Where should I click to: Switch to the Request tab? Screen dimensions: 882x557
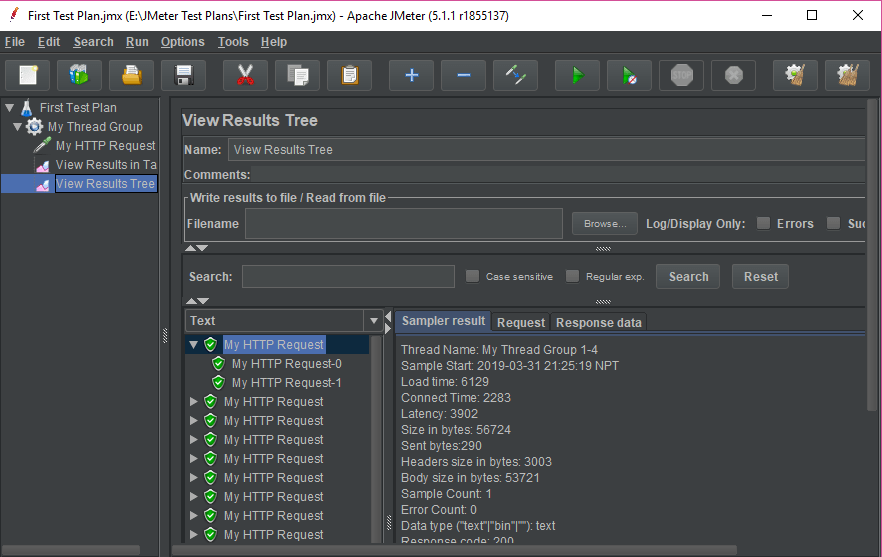pyautogui.click(x=521, y=322)
